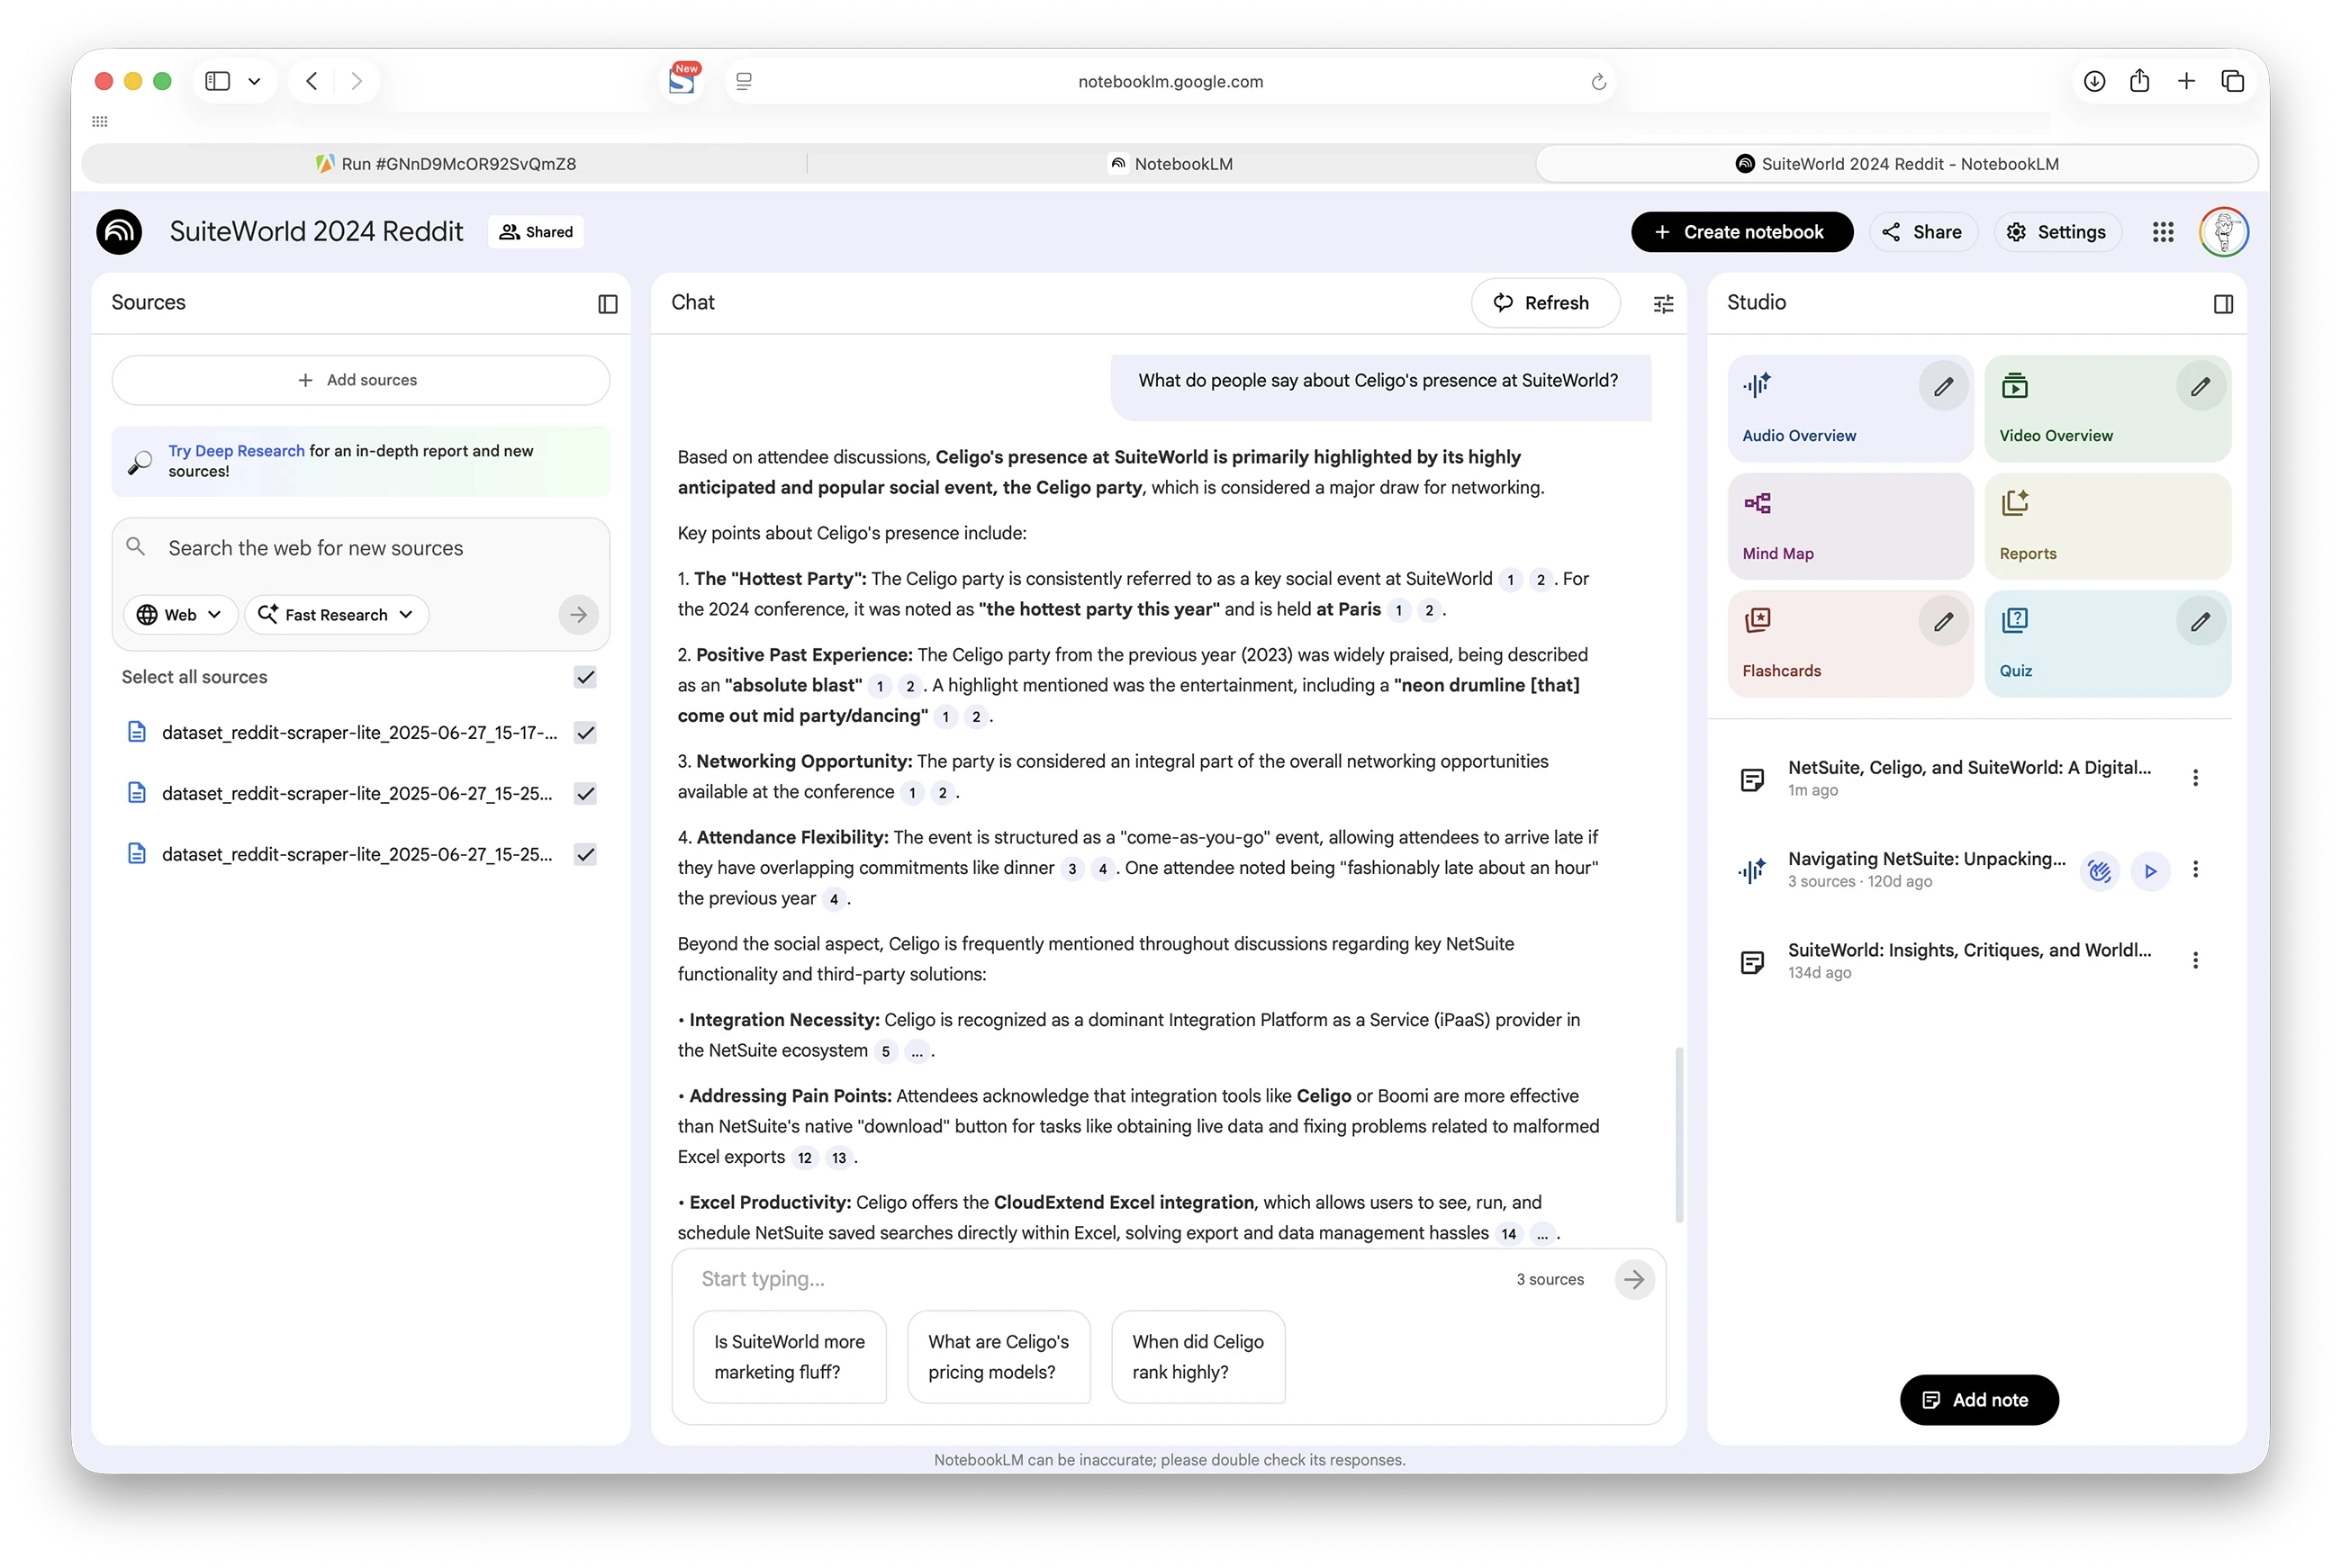Toggle Safari sidebar icon
This screenshot has width=2341, height=1568.
point(217,82)
